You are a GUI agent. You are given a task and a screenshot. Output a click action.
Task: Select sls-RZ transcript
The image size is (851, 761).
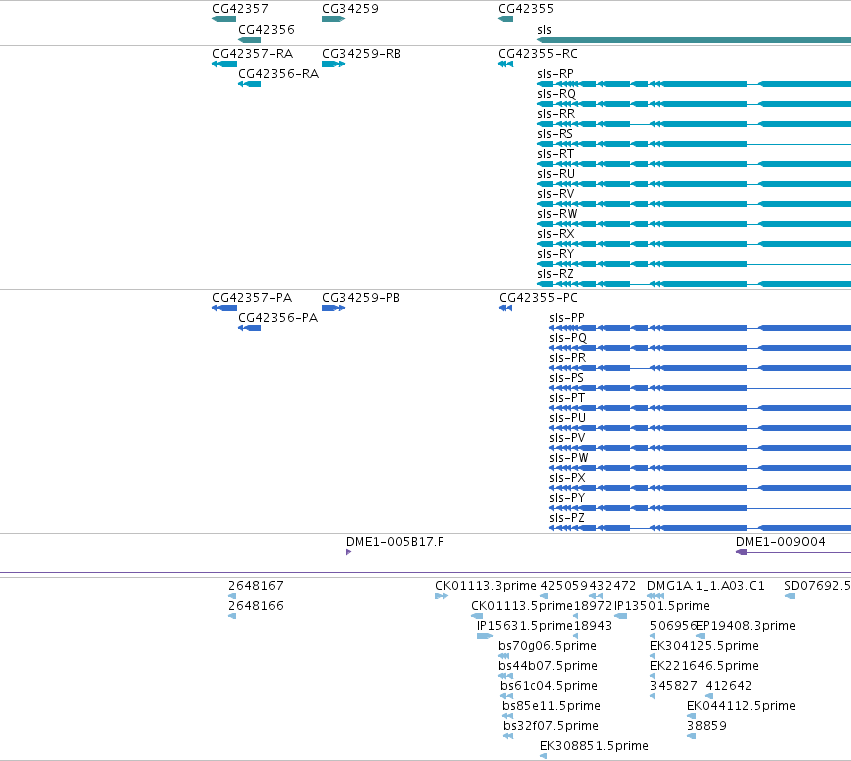point(694,284)
